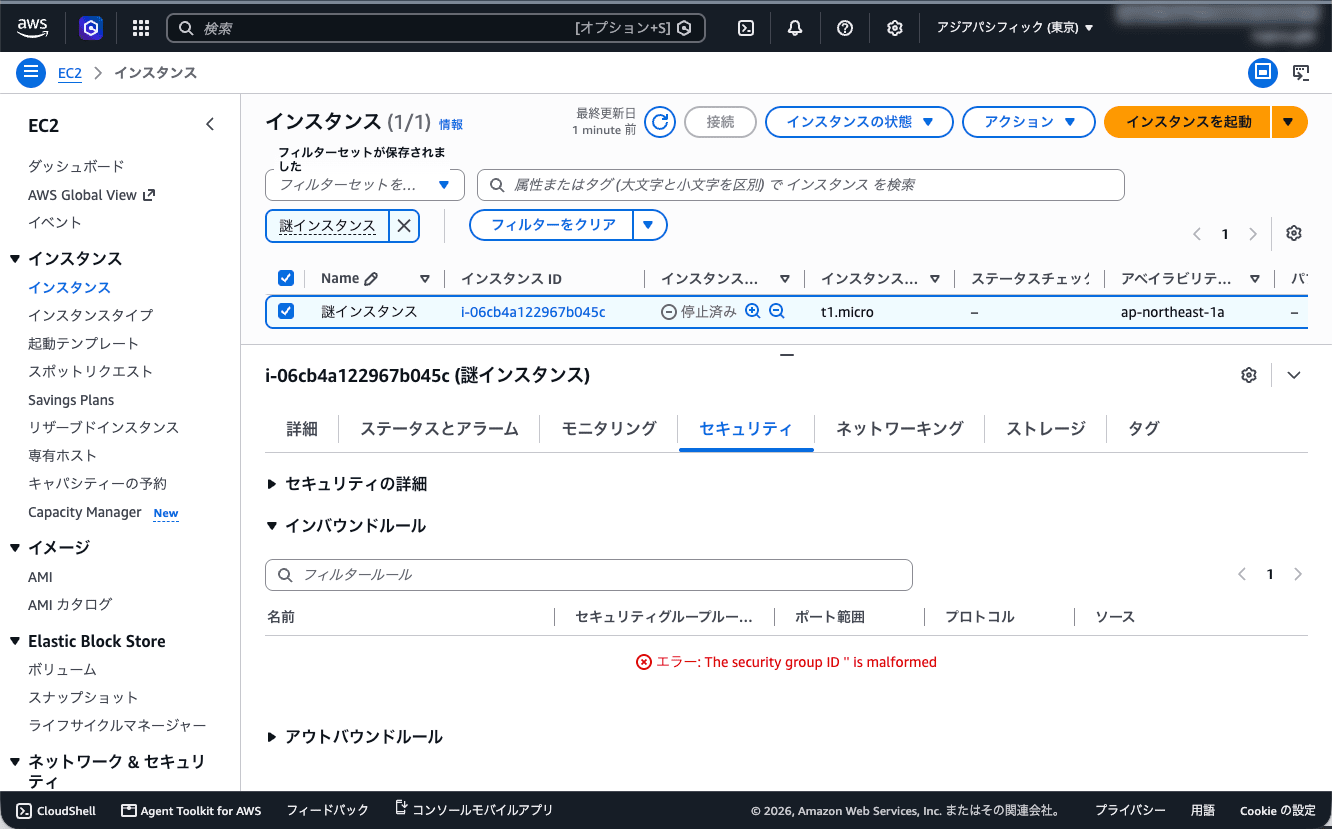The width and height of the screenshot is (1332, 829).
Task: Open the filter set dropdown
Action: coord(365,185)
